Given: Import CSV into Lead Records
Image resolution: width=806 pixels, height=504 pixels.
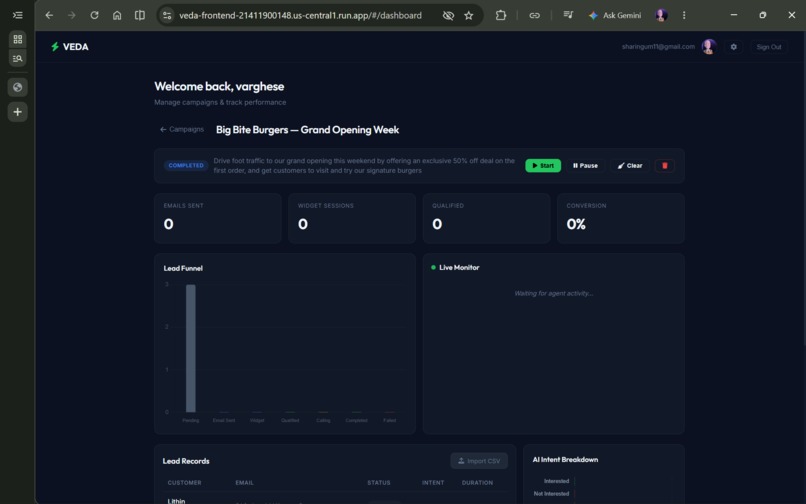Looking at the screenshot, I should coord(479,461).
